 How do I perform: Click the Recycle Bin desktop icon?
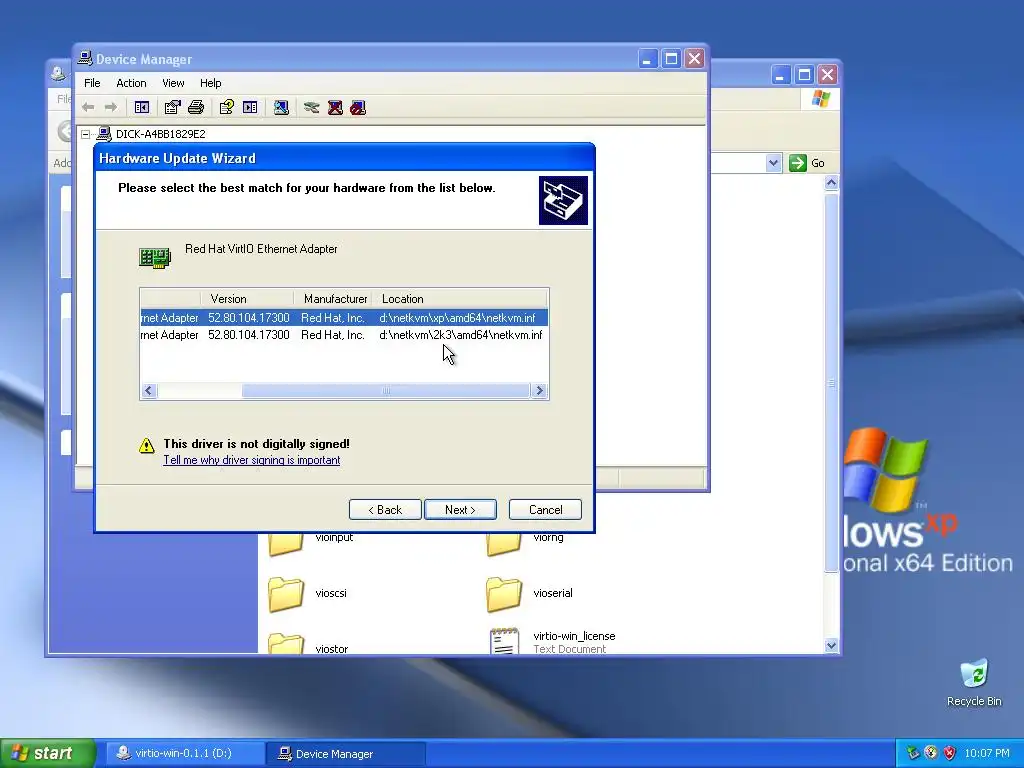coord(974,682)
